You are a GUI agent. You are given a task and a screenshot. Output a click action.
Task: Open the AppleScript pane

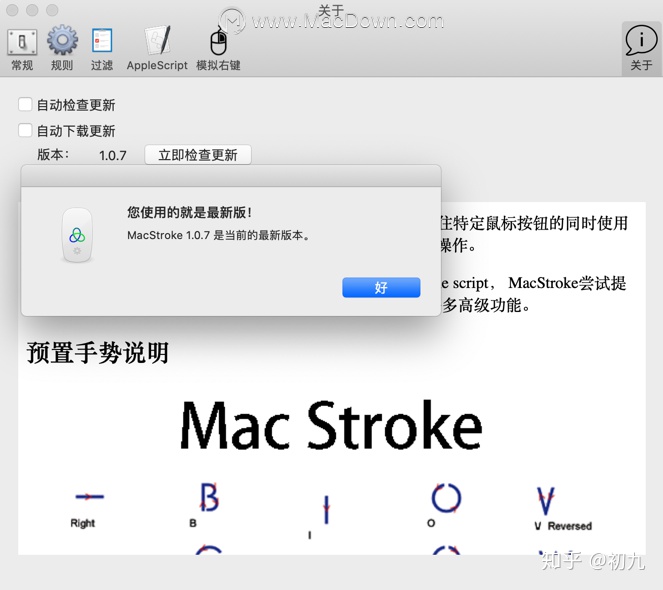click(157, 49)
